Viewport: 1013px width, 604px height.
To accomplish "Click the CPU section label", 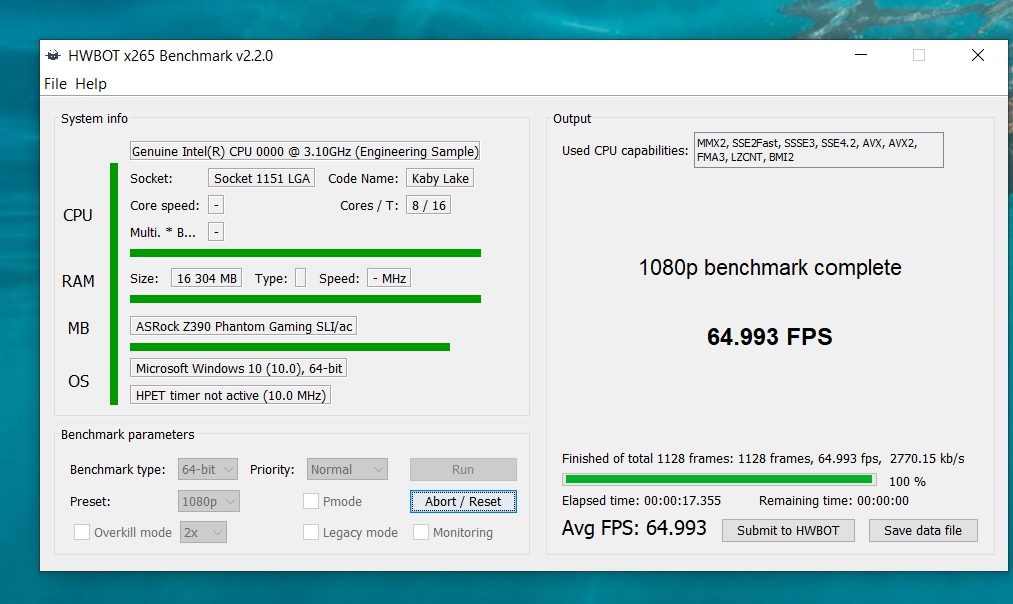I will point(78,215).
